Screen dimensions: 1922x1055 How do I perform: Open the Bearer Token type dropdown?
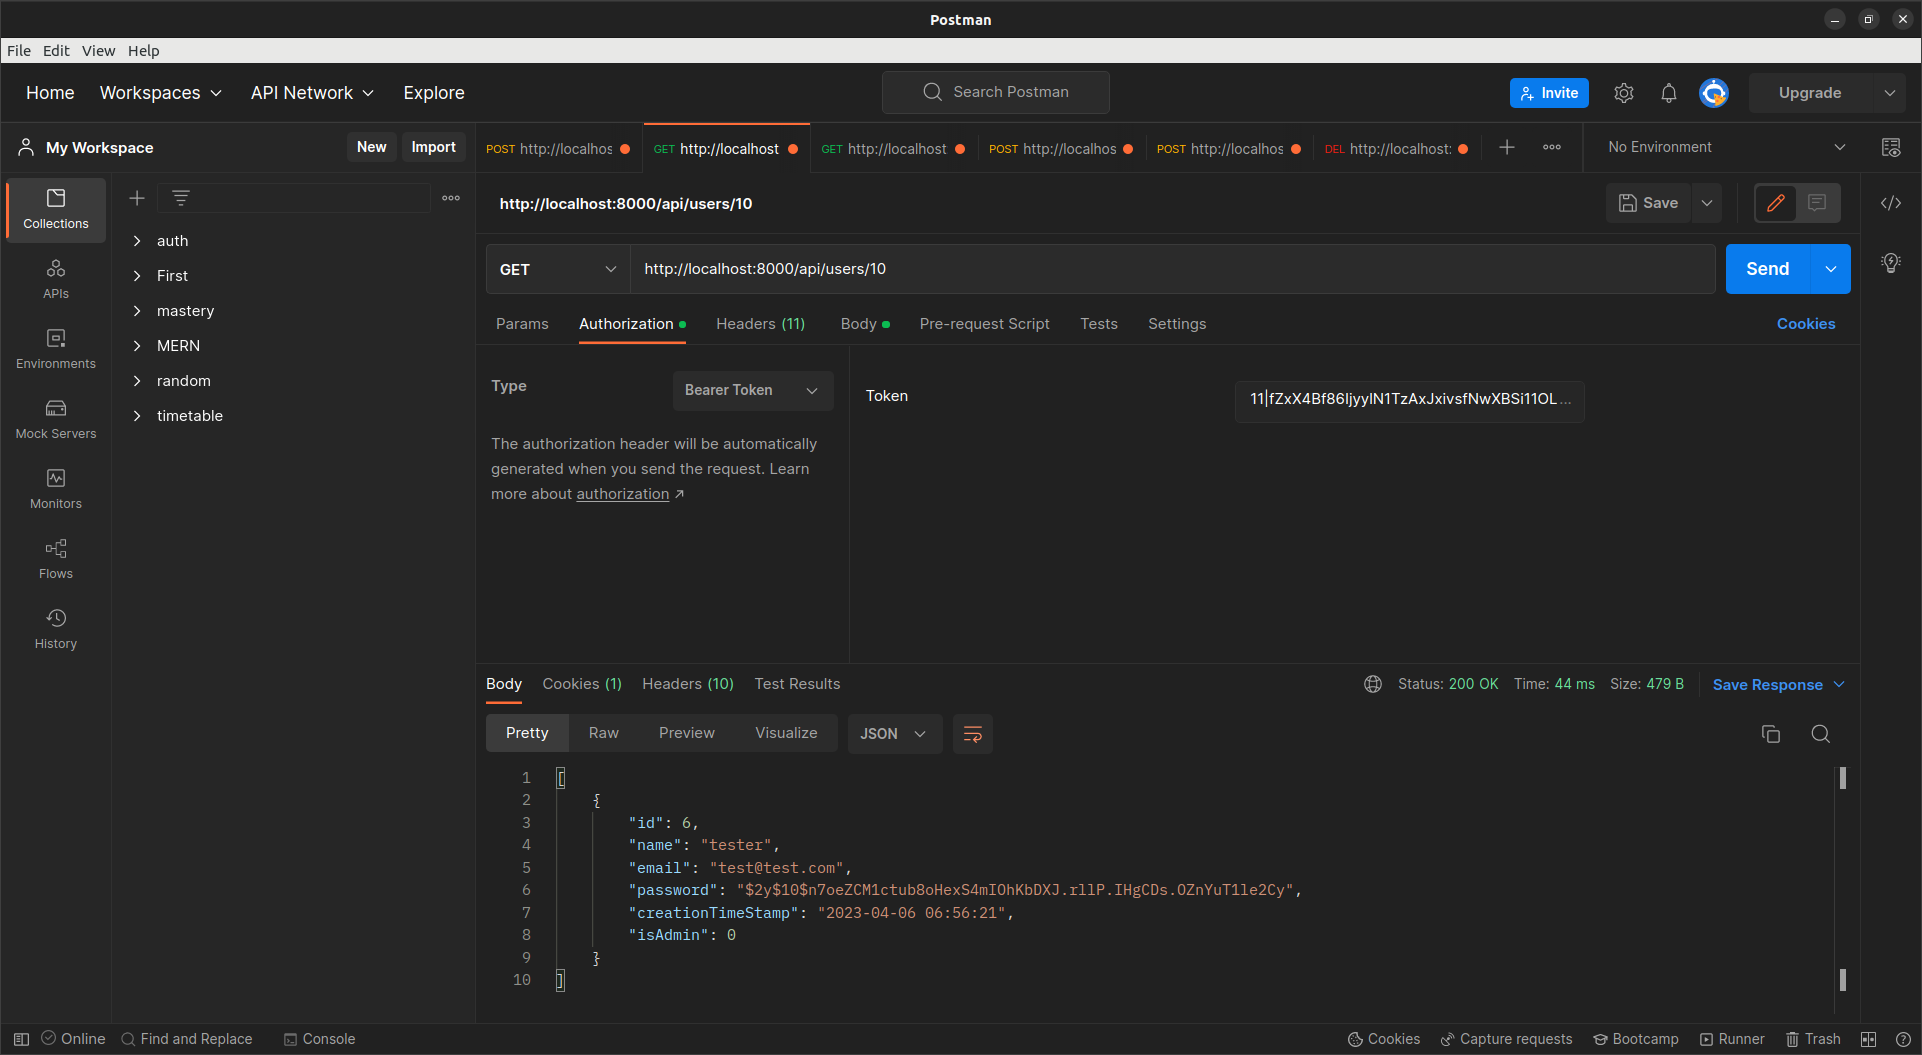pos(752,390)
